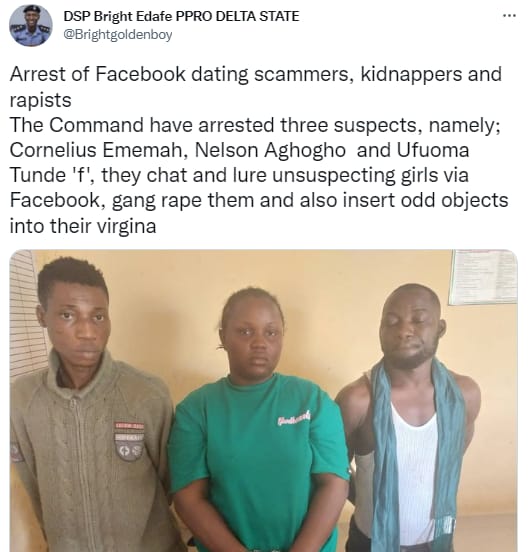Screen dimensions: 532x552
Task: Click the word "rapists" in the tweet
Action: 40,100
